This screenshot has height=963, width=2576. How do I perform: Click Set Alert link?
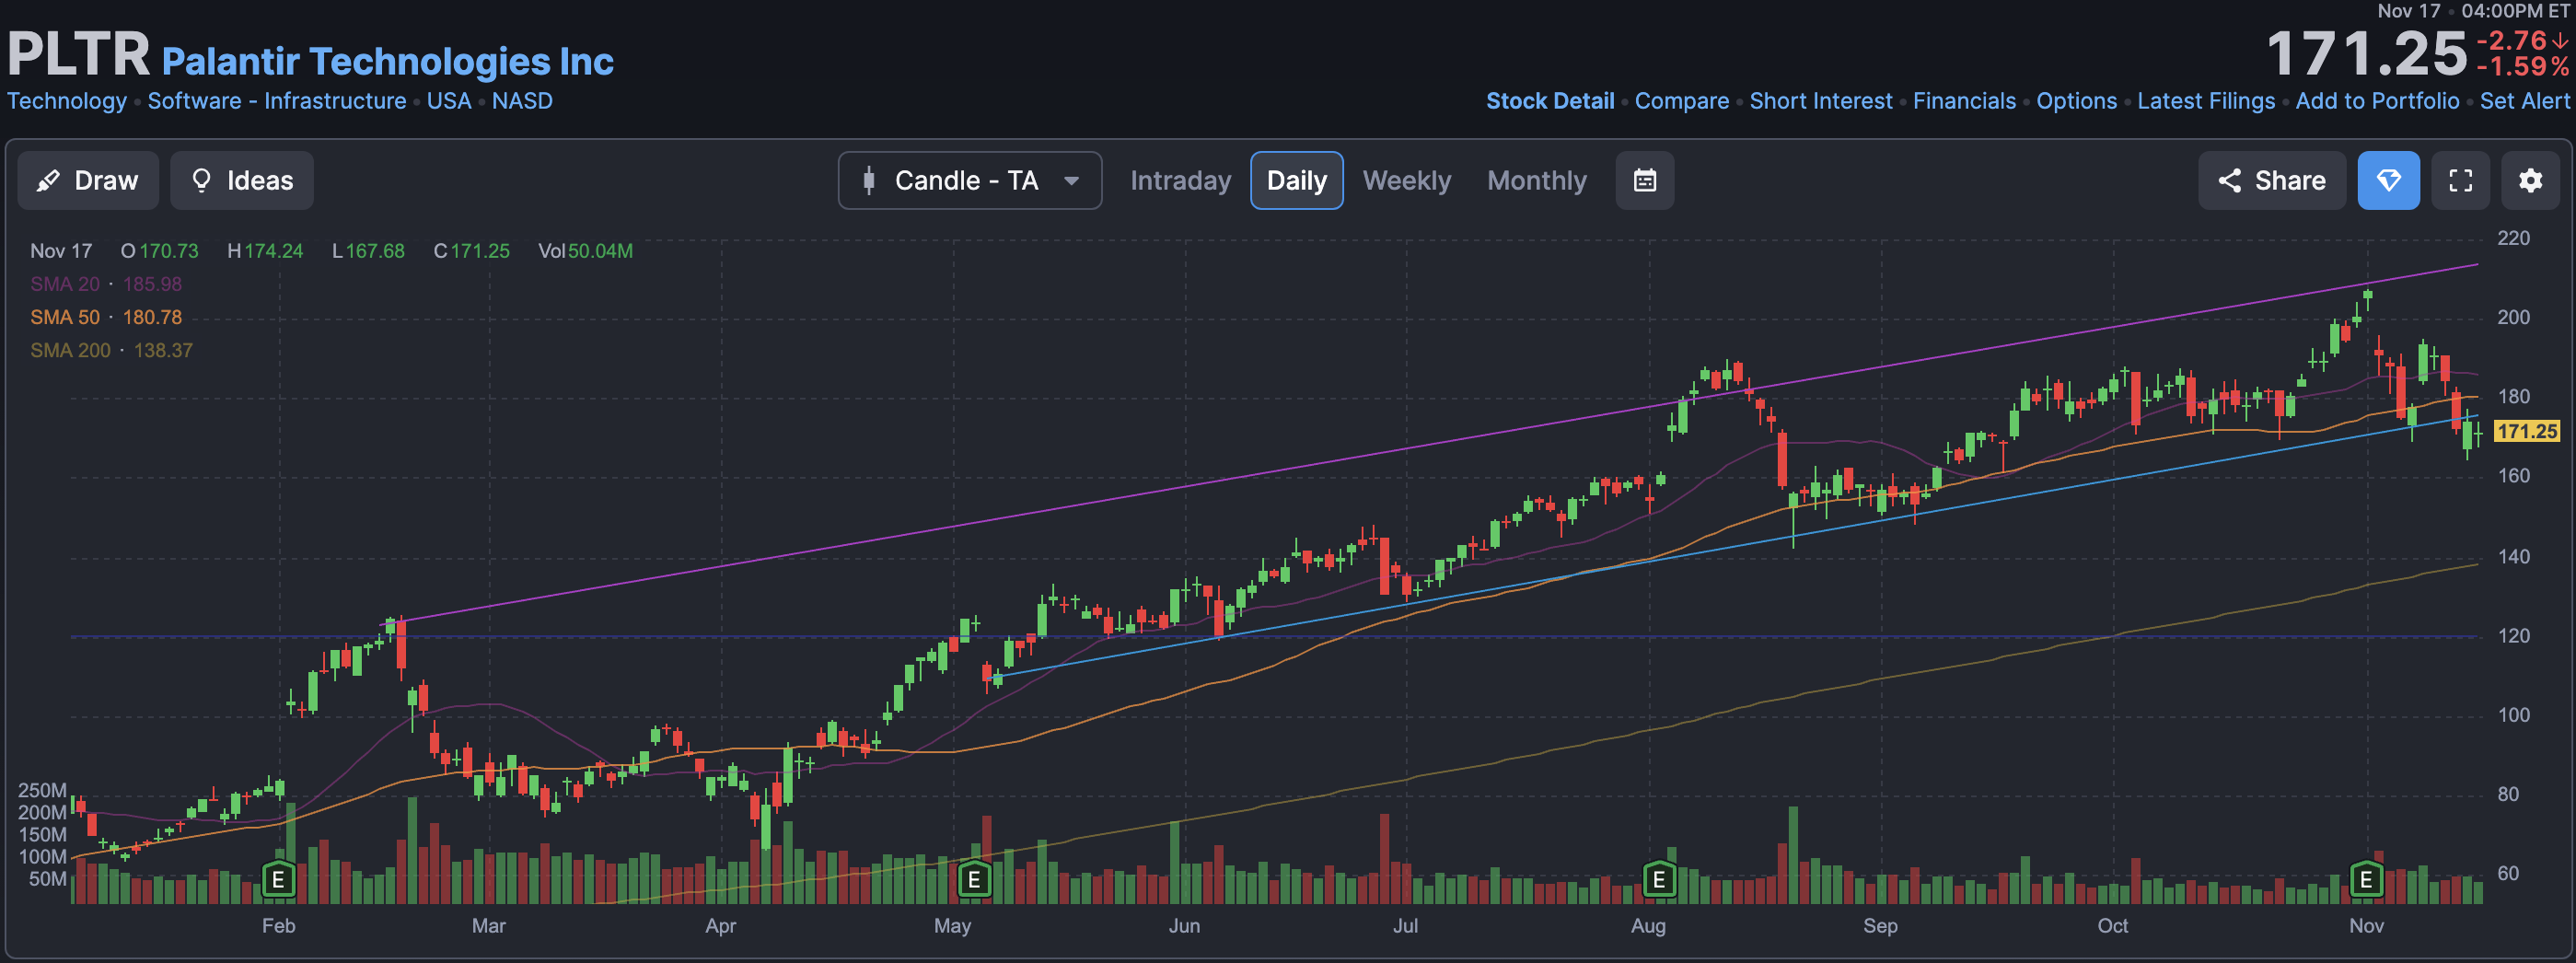coord(2524,101)
